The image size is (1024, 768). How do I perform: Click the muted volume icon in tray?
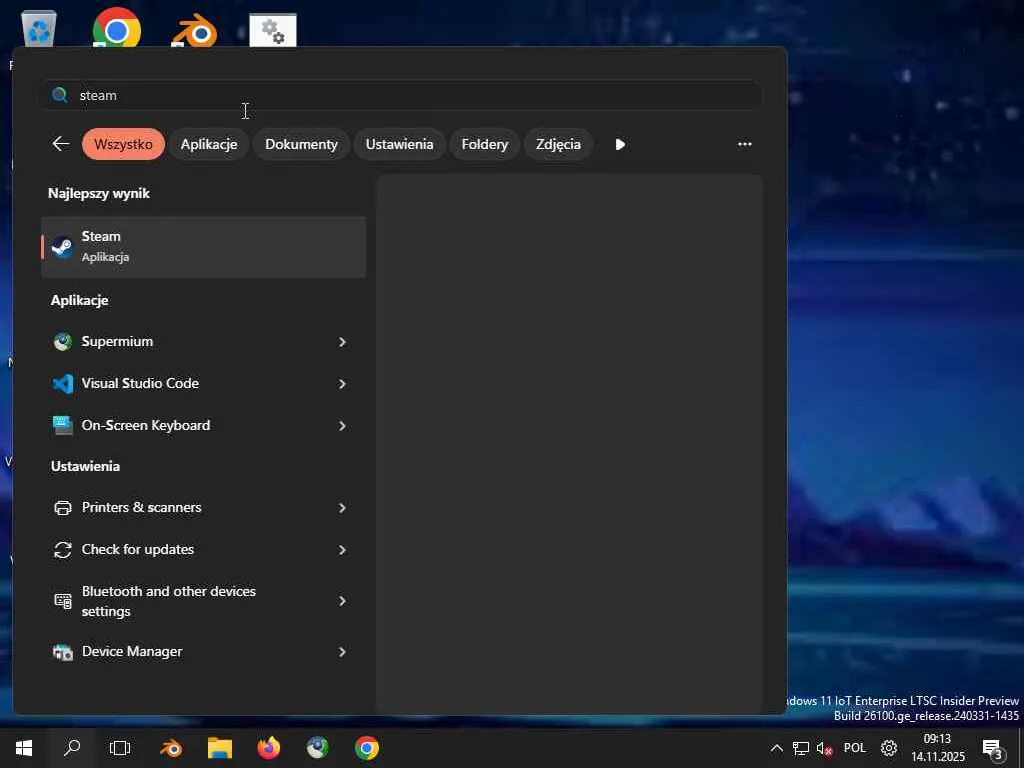pyautogui.click(x=825, y=748)
